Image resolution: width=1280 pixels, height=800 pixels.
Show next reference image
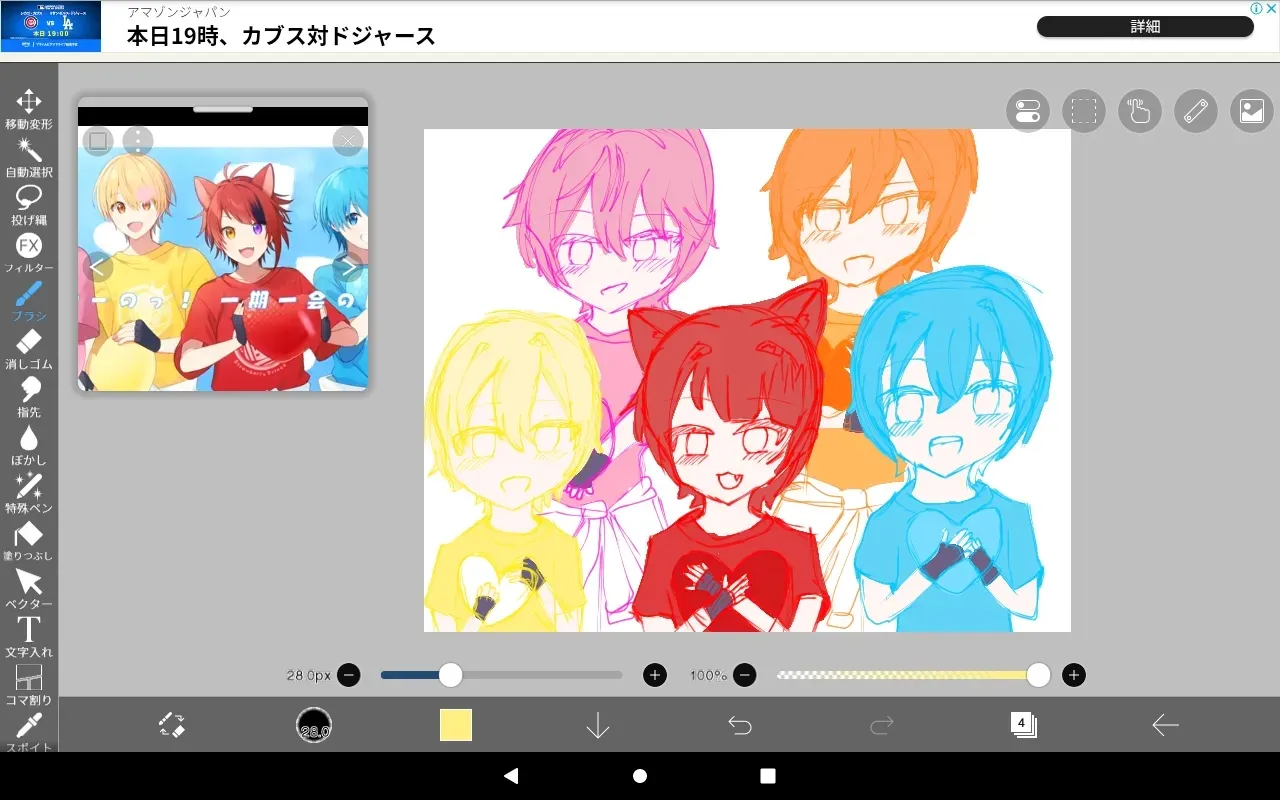(x=348, y=266)
